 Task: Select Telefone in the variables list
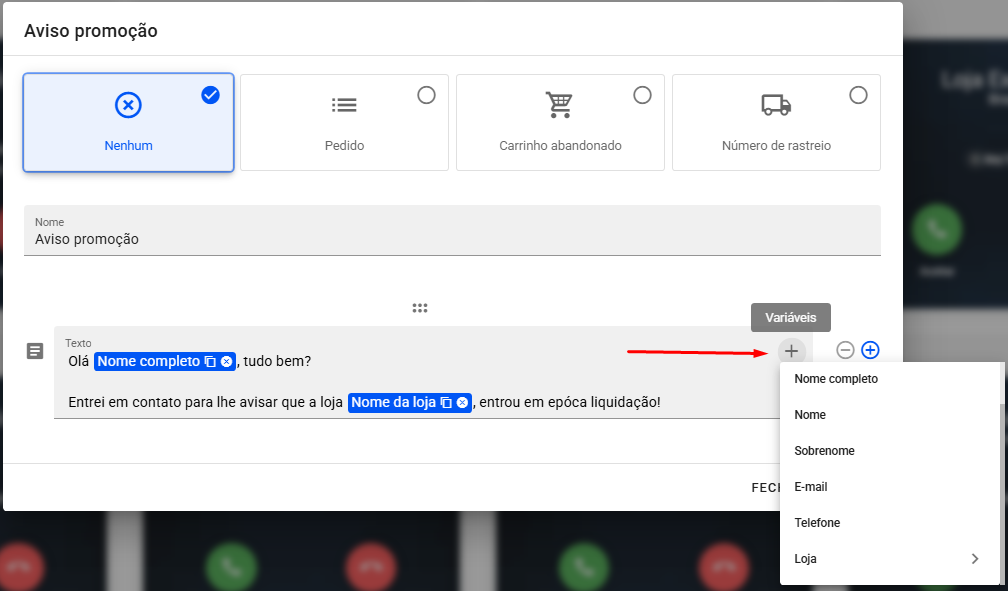pos(817,523)
